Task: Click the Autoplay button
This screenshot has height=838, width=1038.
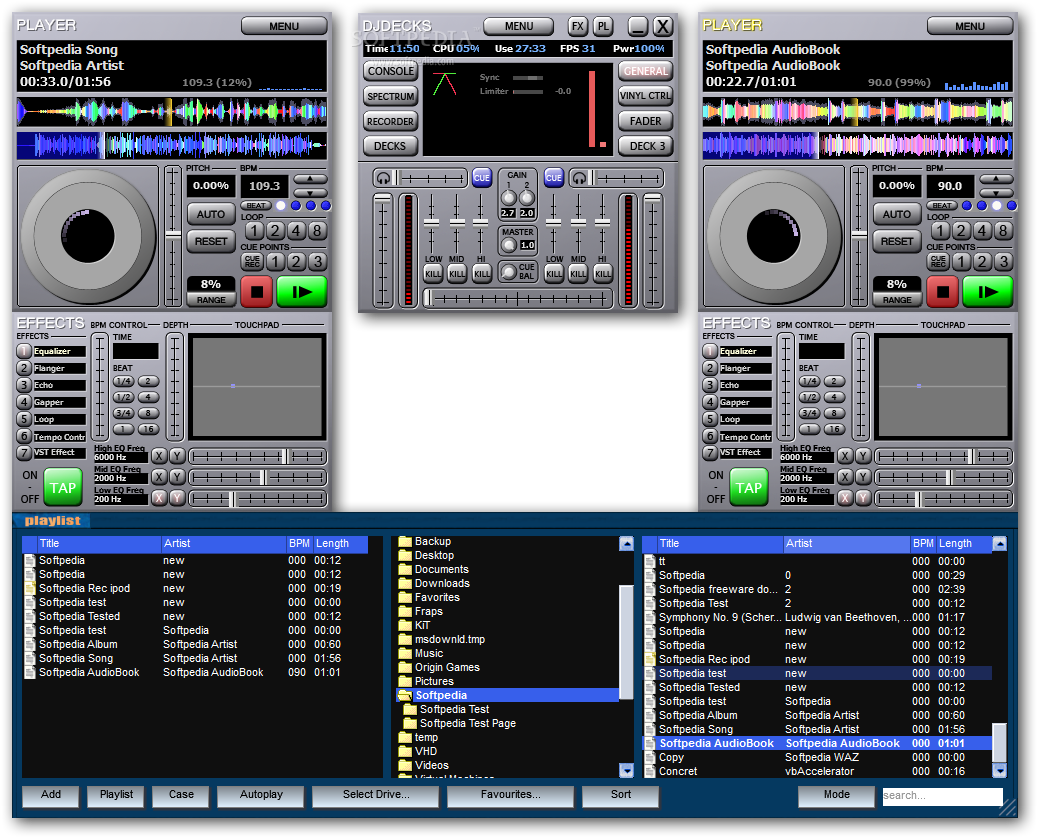Action: tap(261, 795)
